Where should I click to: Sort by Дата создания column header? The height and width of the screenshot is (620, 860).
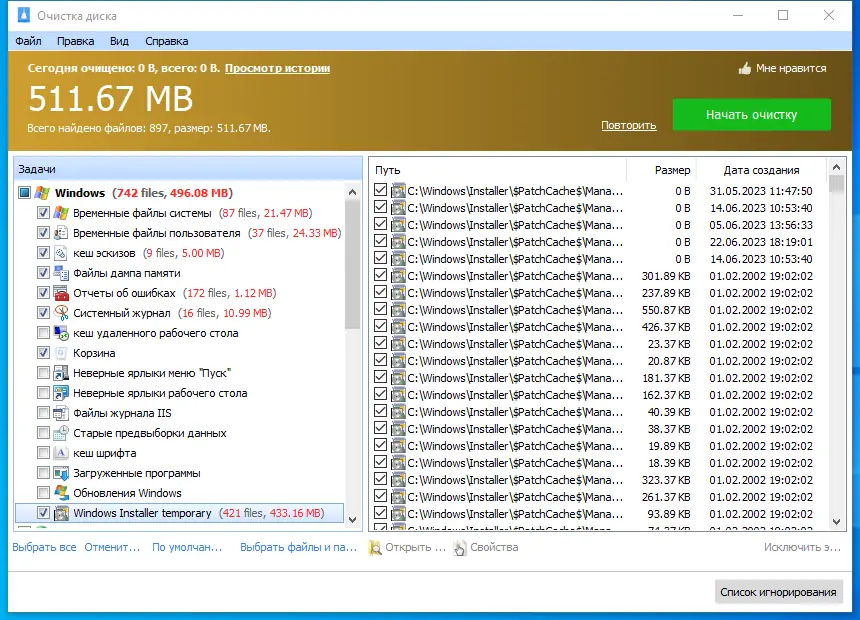pos(761,170)
